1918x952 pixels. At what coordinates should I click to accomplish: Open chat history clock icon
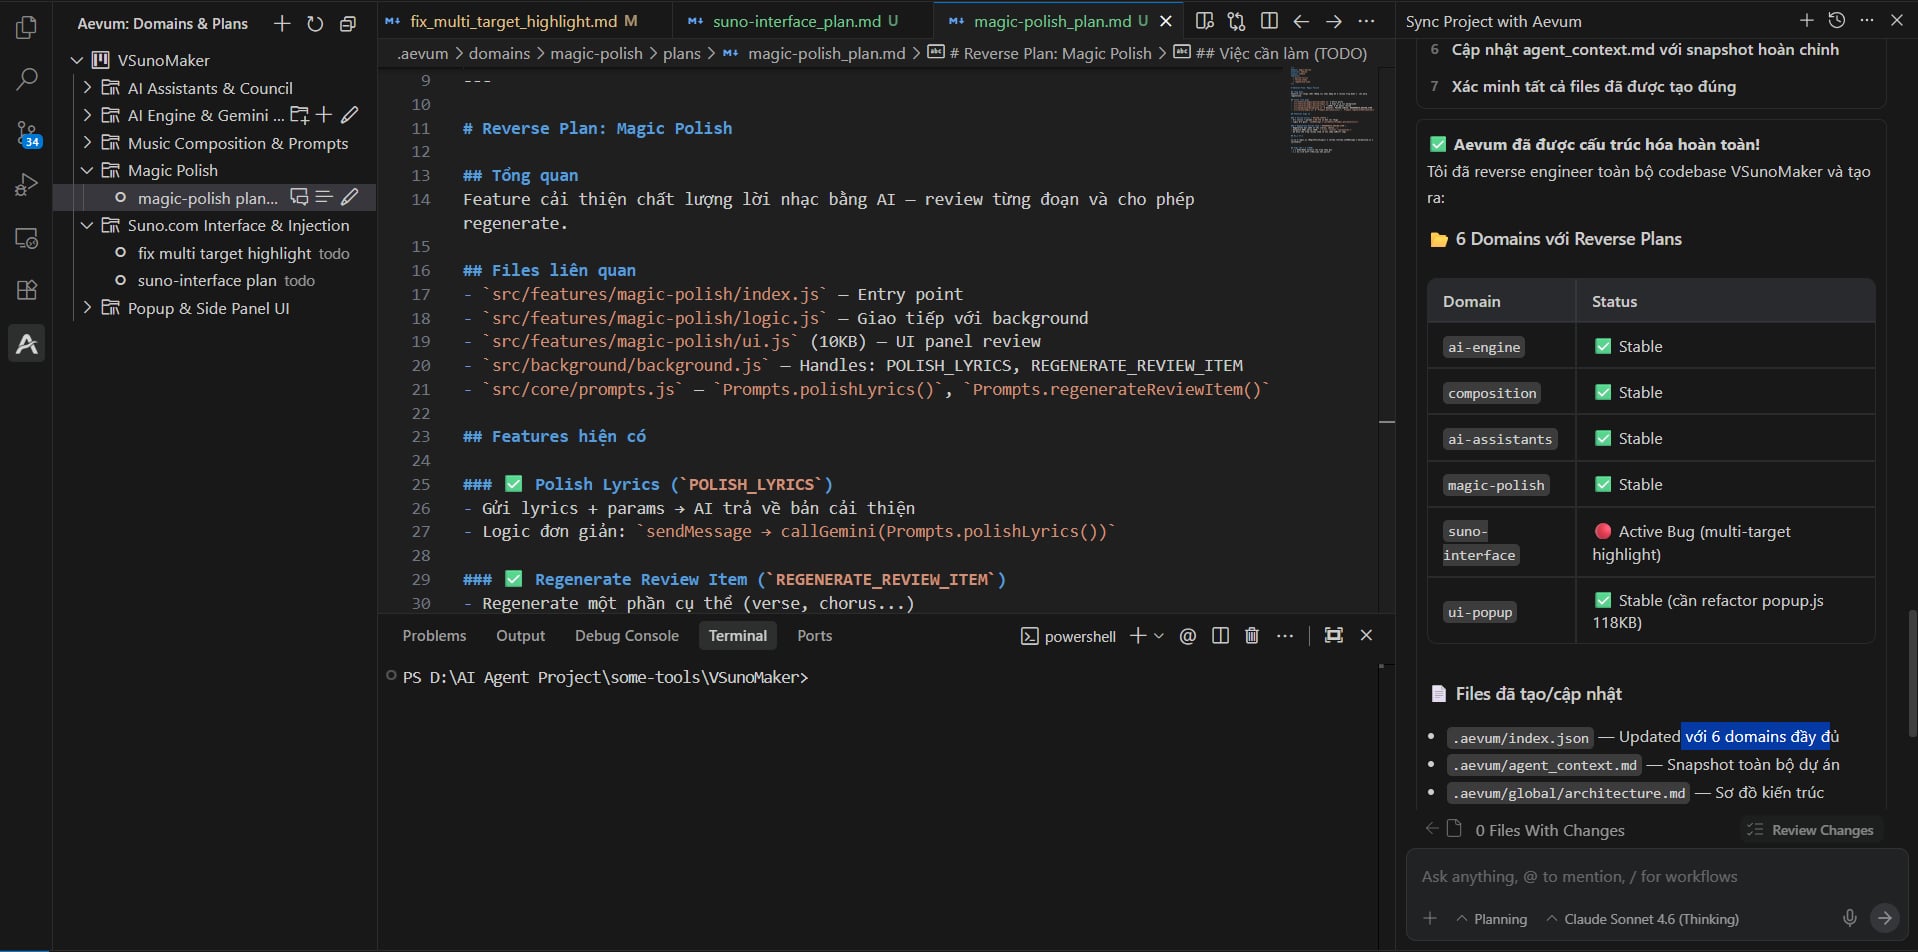(x=1836, y=20)
